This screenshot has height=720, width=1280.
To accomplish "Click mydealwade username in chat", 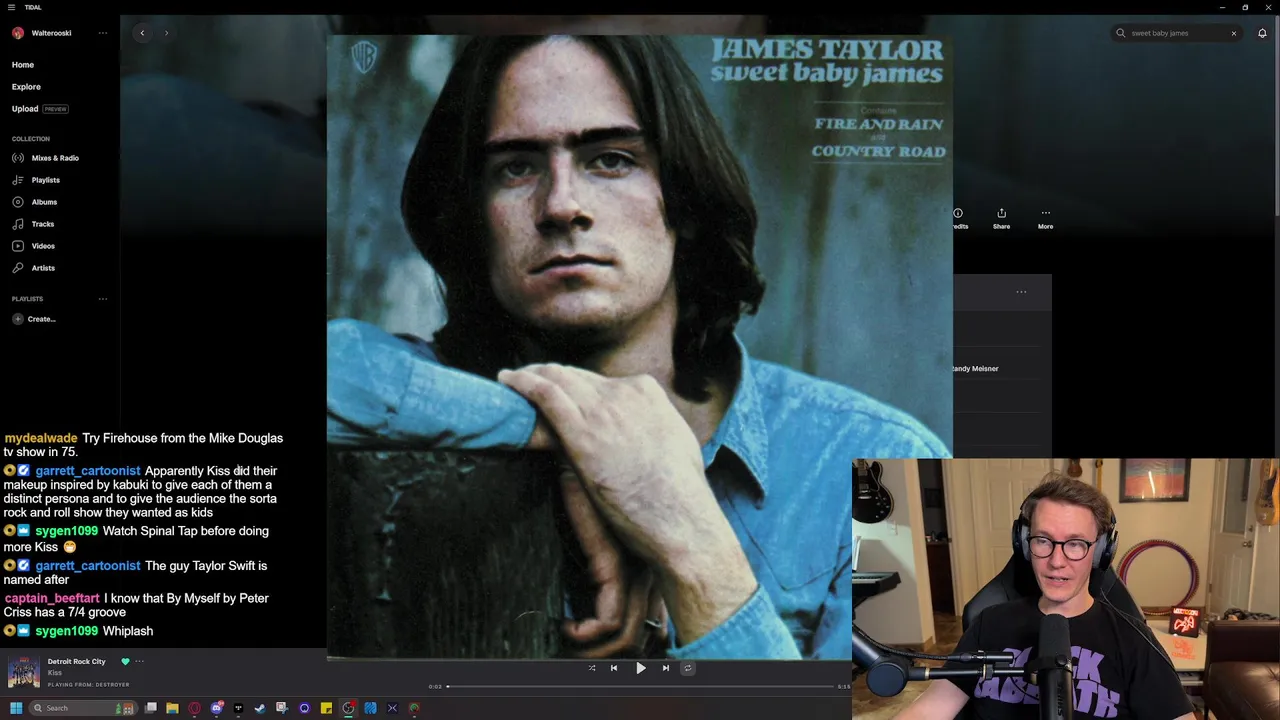I will (x=41, y=438).
